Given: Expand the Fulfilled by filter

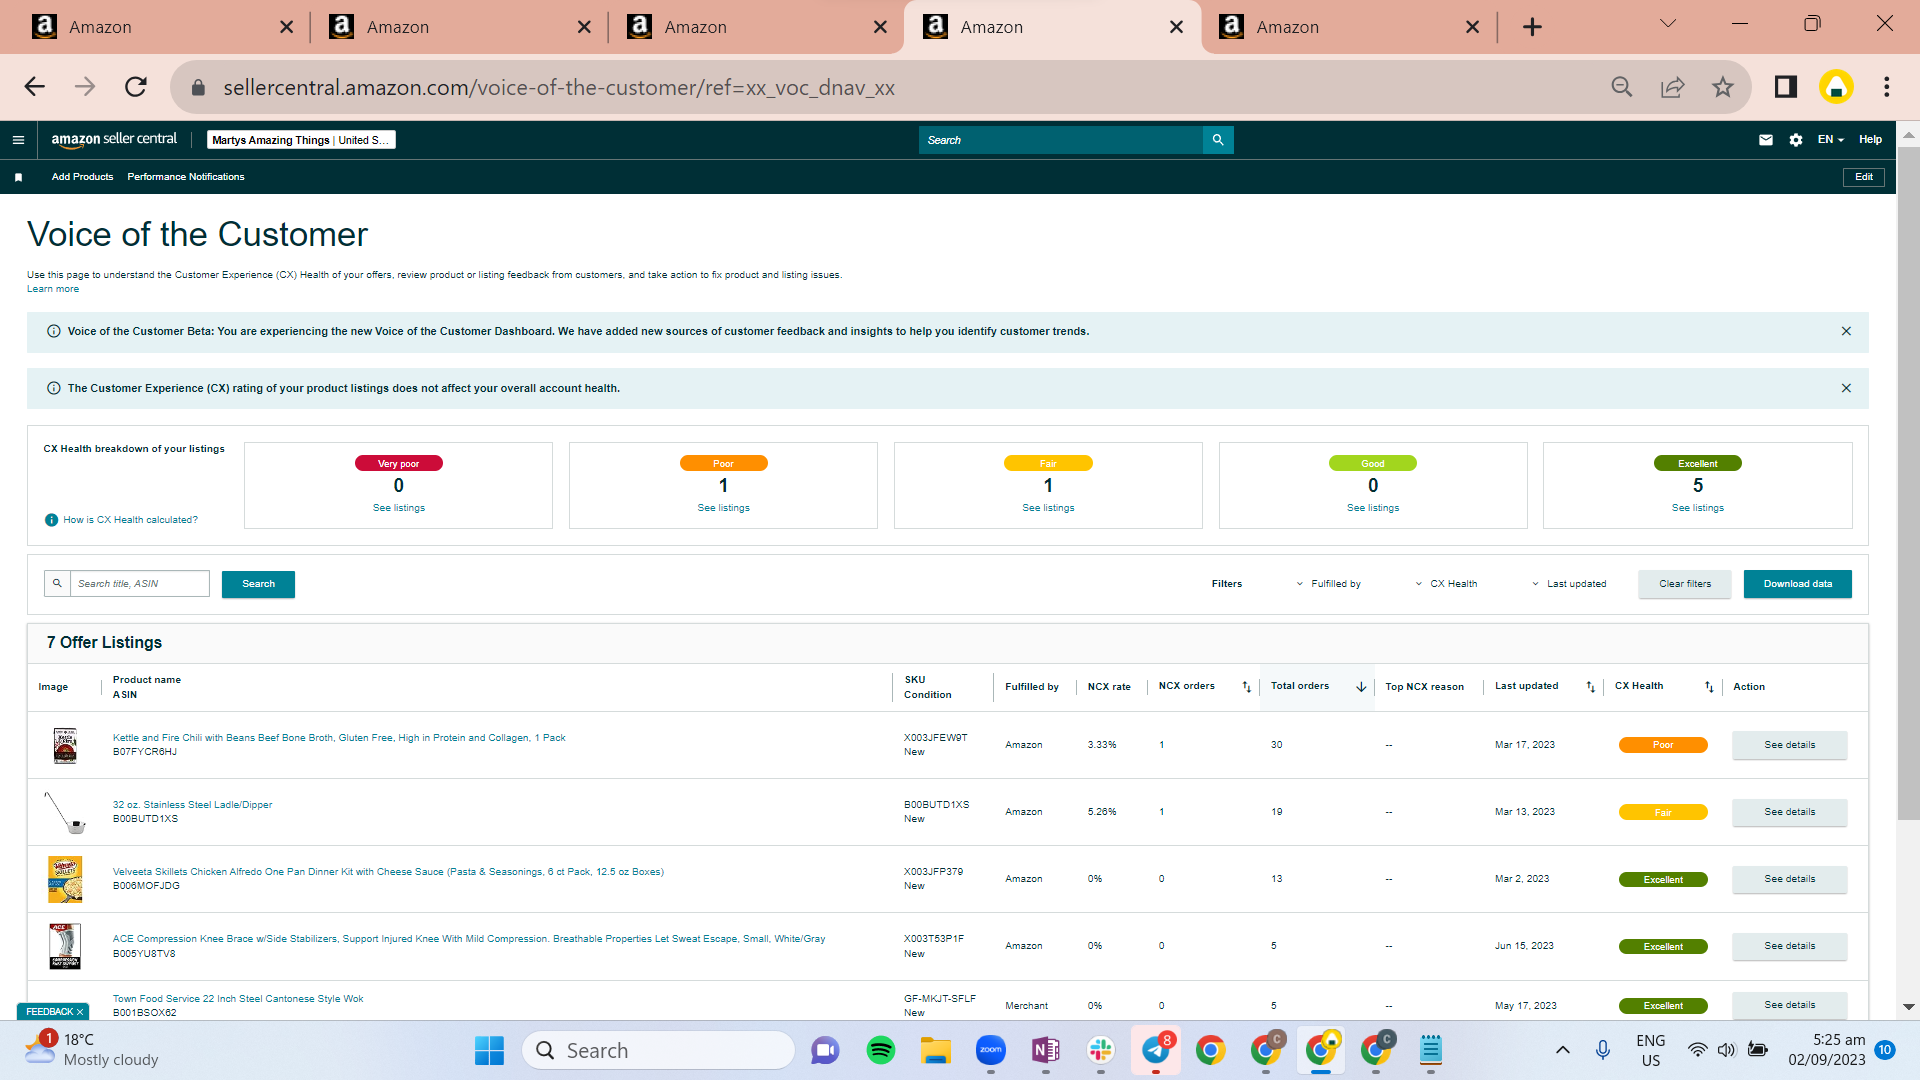Looking at the screenshot, I should 1328,584.
